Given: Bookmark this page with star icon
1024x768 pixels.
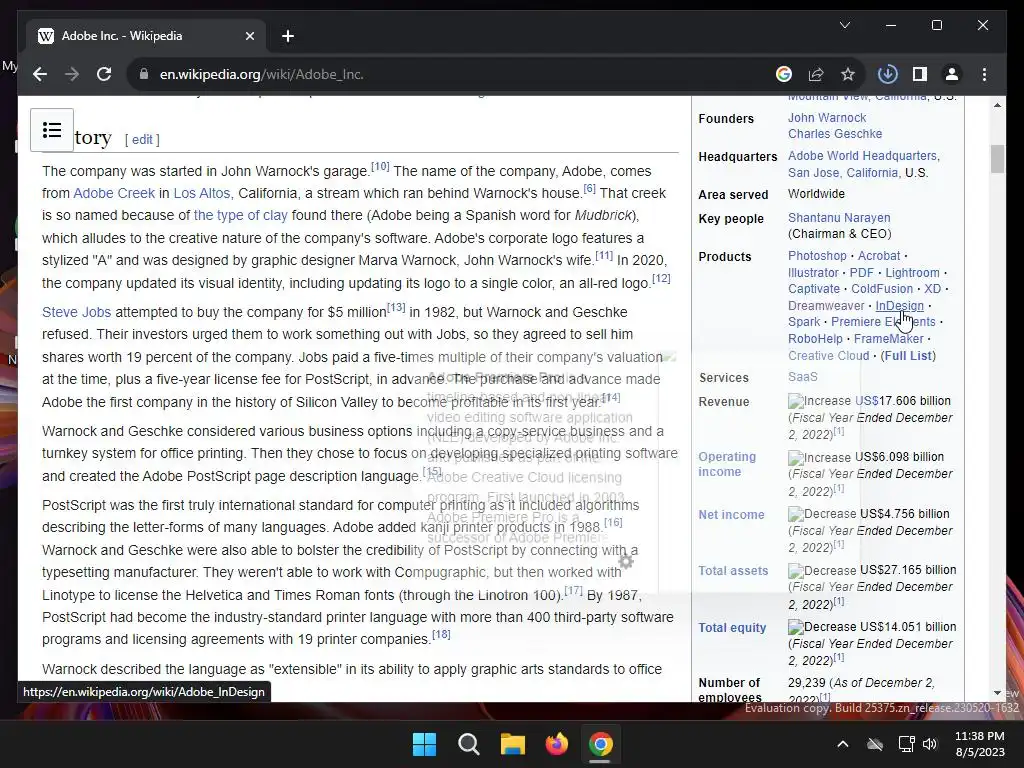Looking at the screenshot, I should pyautogui.click(x=848, y=74).
